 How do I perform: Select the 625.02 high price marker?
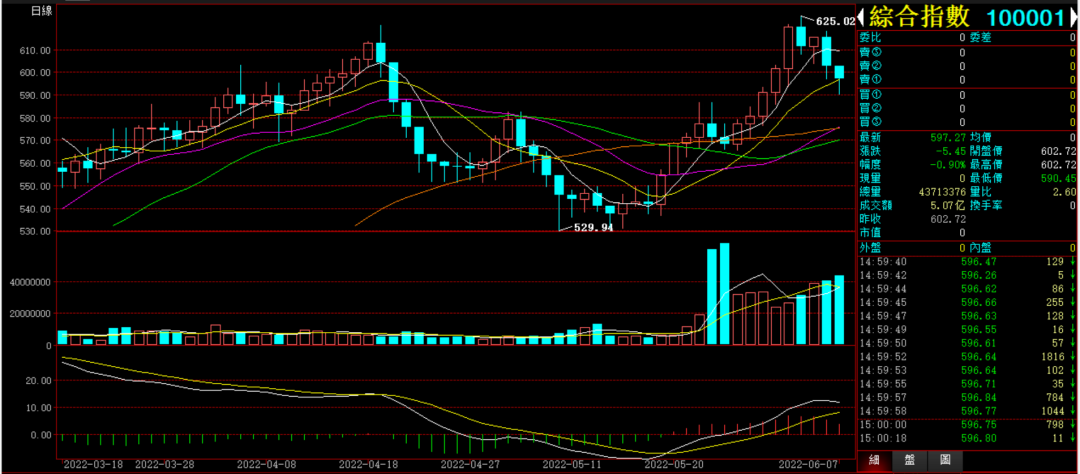[835, 21]
